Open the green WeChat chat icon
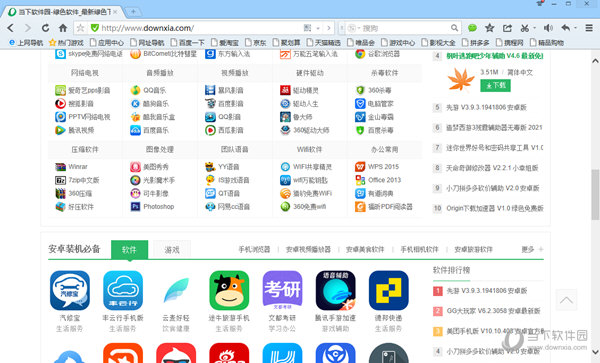The height and width of the screenshot is (363, 600). tap(472, 28)
